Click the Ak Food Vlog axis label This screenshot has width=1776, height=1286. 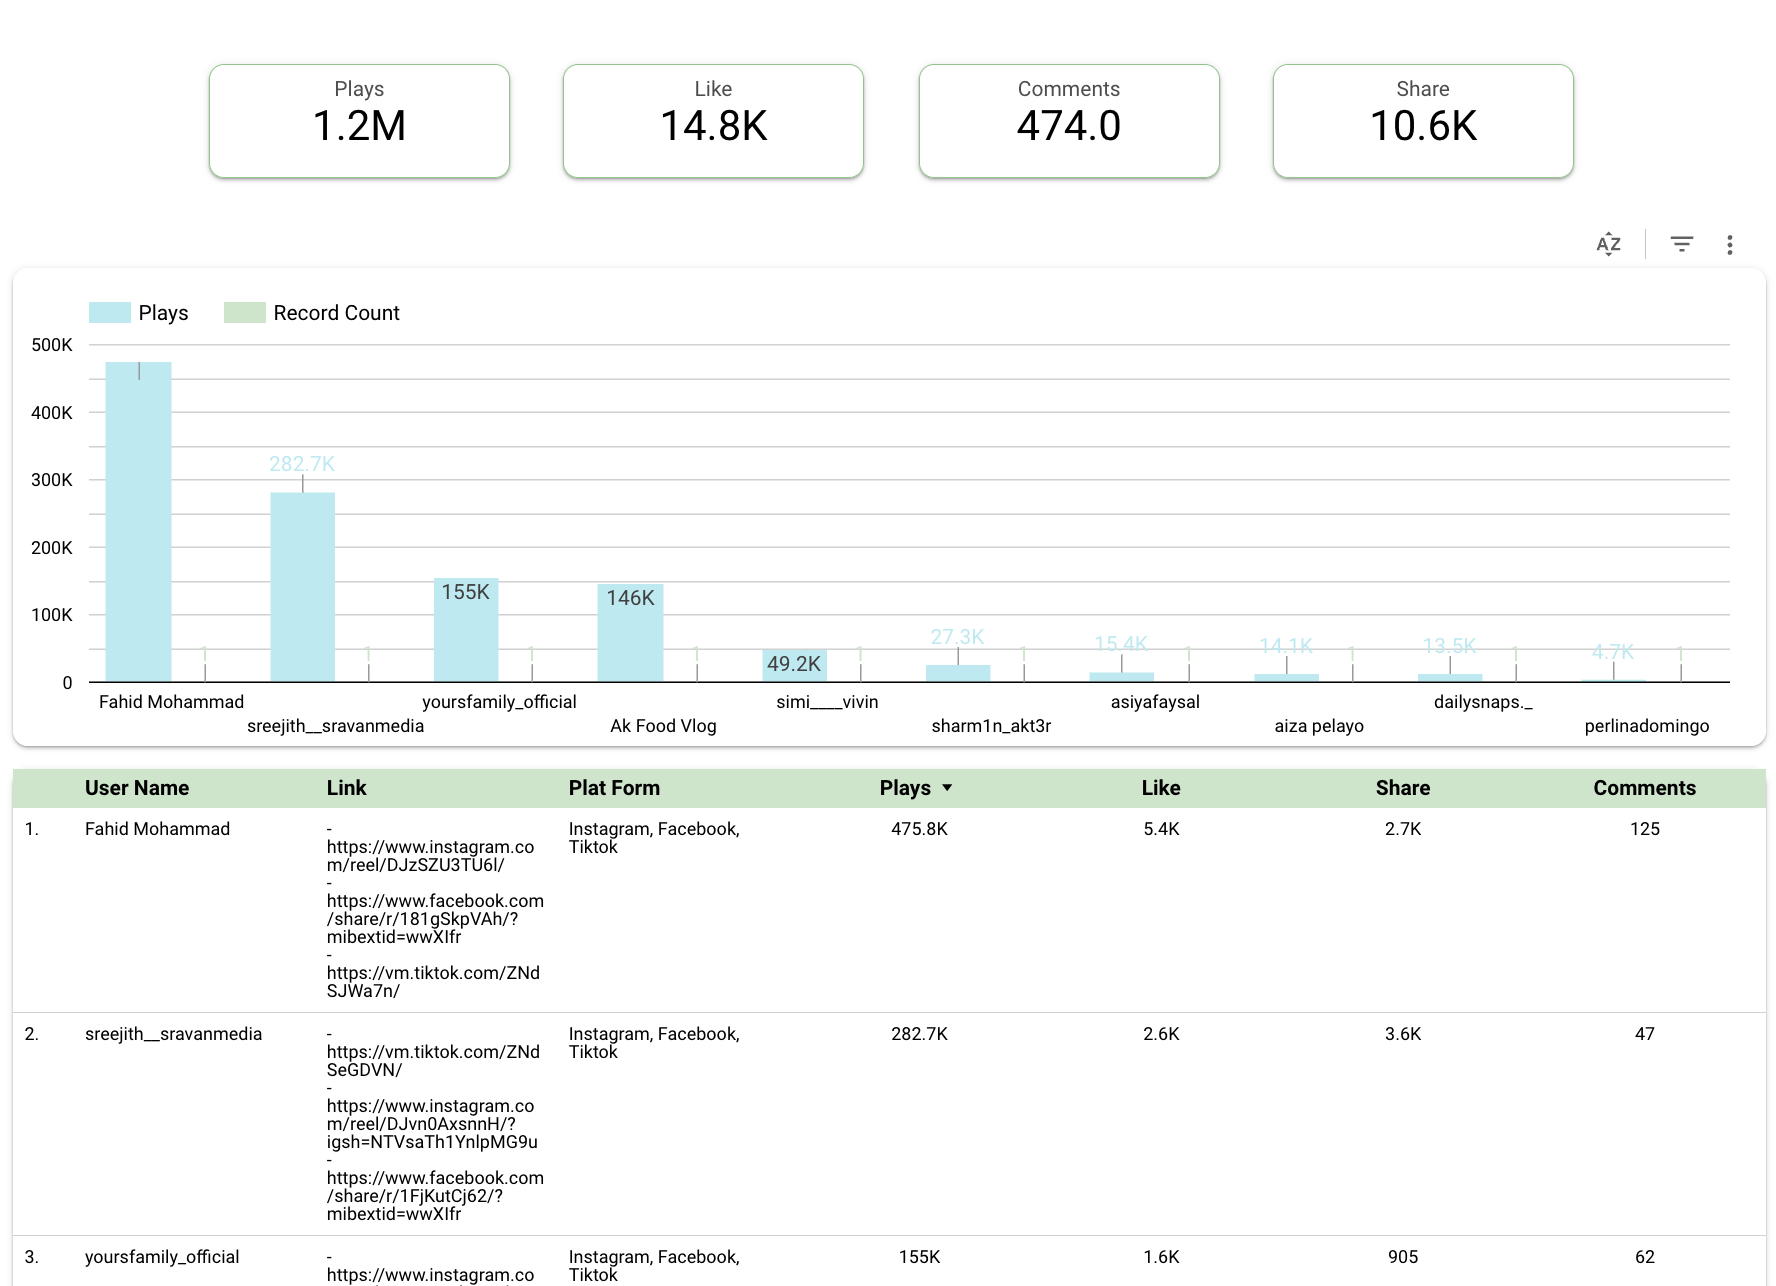point(663,726)
